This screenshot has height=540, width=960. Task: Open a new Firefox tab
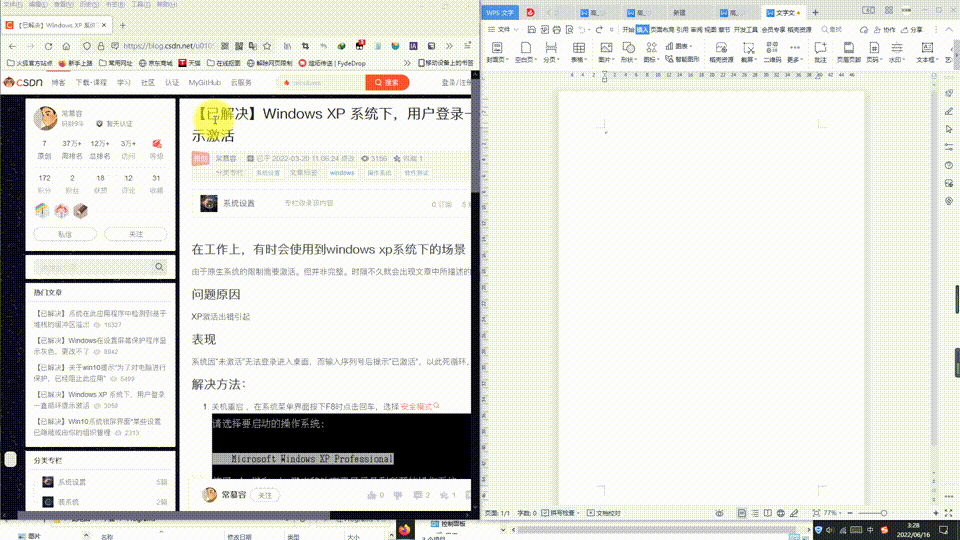click(x=122, y=25)
